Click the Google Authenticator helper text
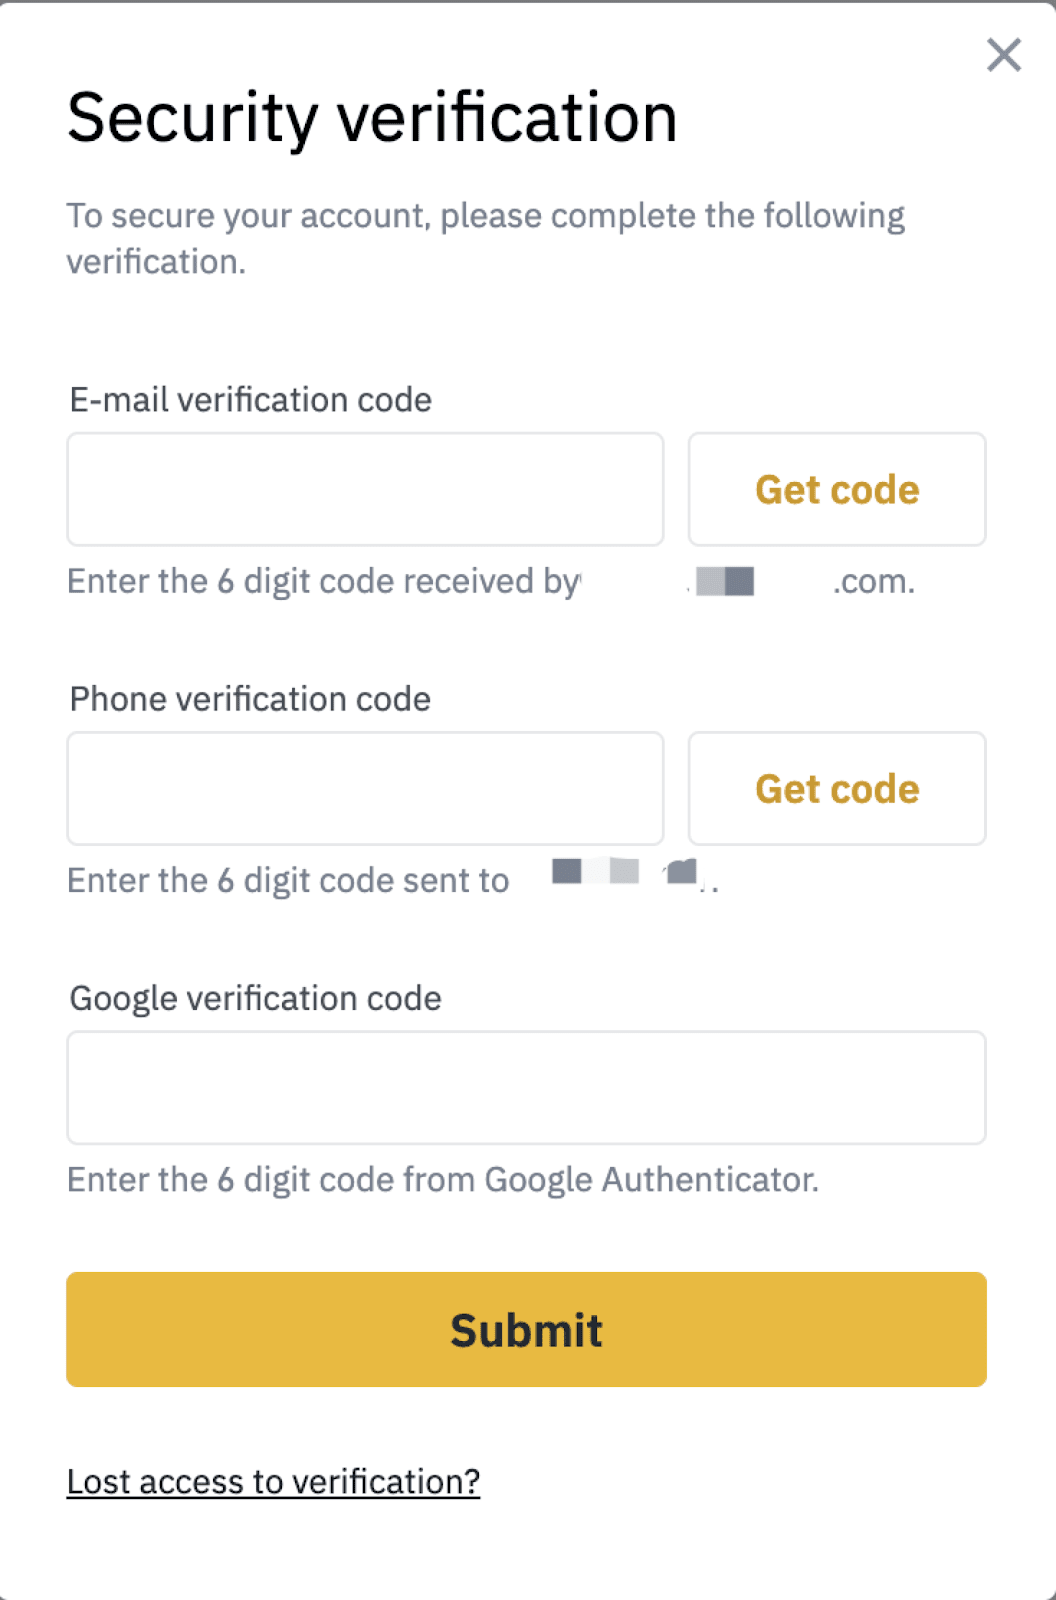The height and width of the screenshot is (1600, 1056). pos(442,1180)
